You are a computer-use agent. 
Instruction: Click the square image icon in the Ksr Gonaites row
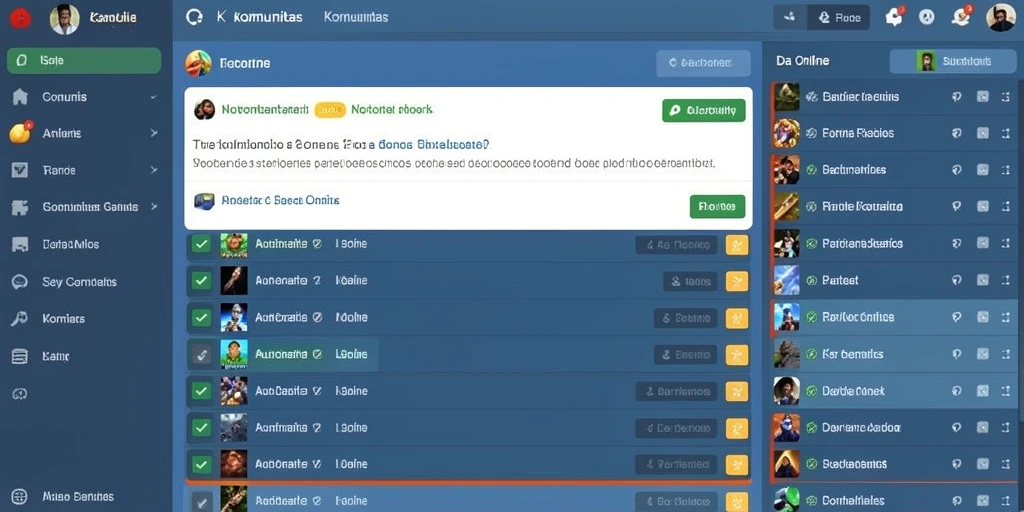tap(983, 354)
